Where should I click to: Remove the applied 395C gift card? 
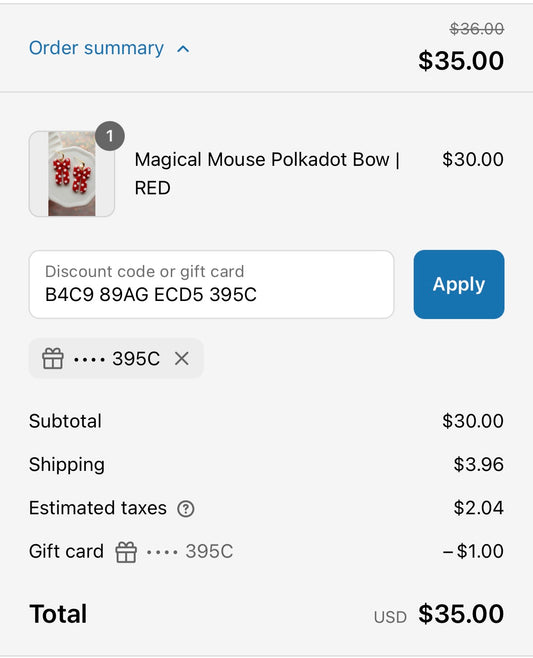[182, 358]
